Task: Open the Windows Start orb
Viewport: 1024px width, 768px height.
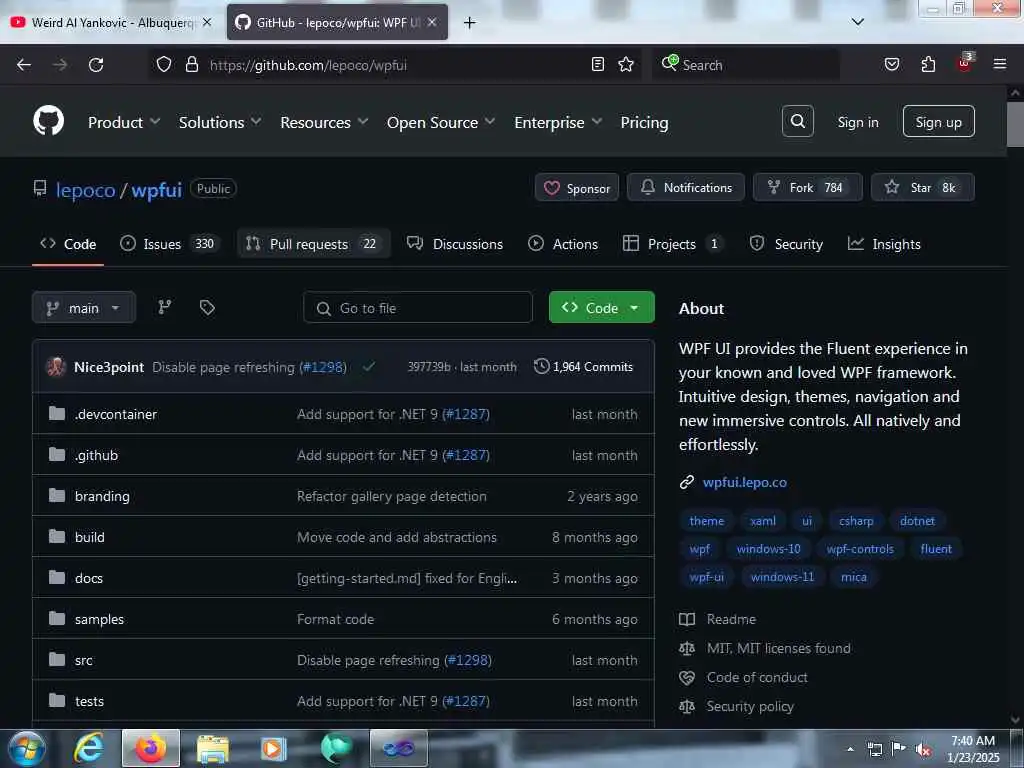Action: [25, 748]
